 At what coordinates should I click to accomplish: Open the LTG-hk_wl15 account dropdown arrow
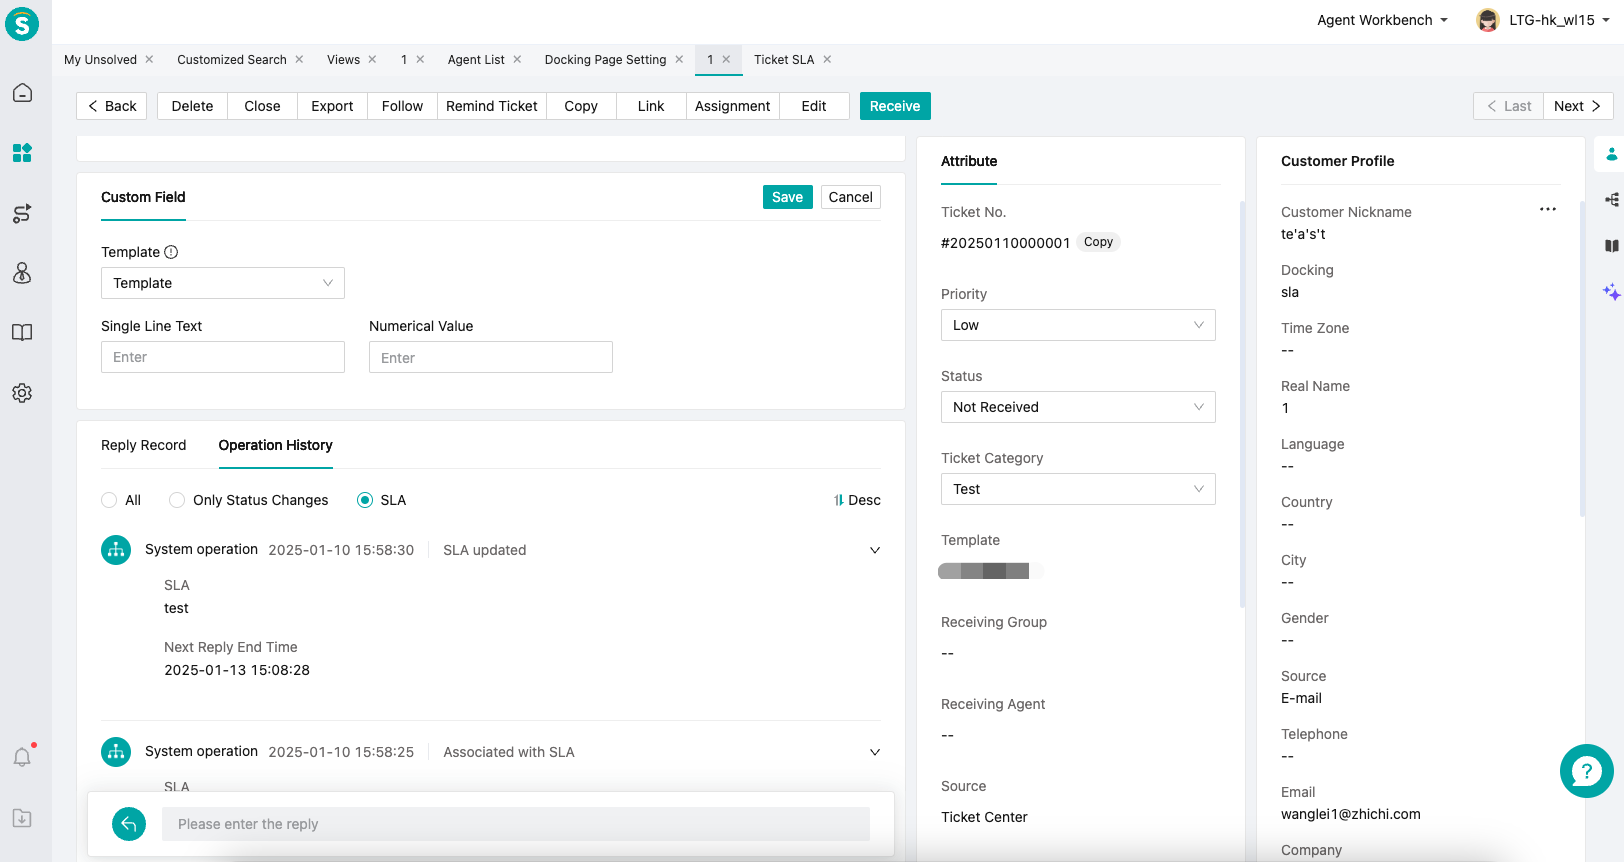pos(1606,20)
